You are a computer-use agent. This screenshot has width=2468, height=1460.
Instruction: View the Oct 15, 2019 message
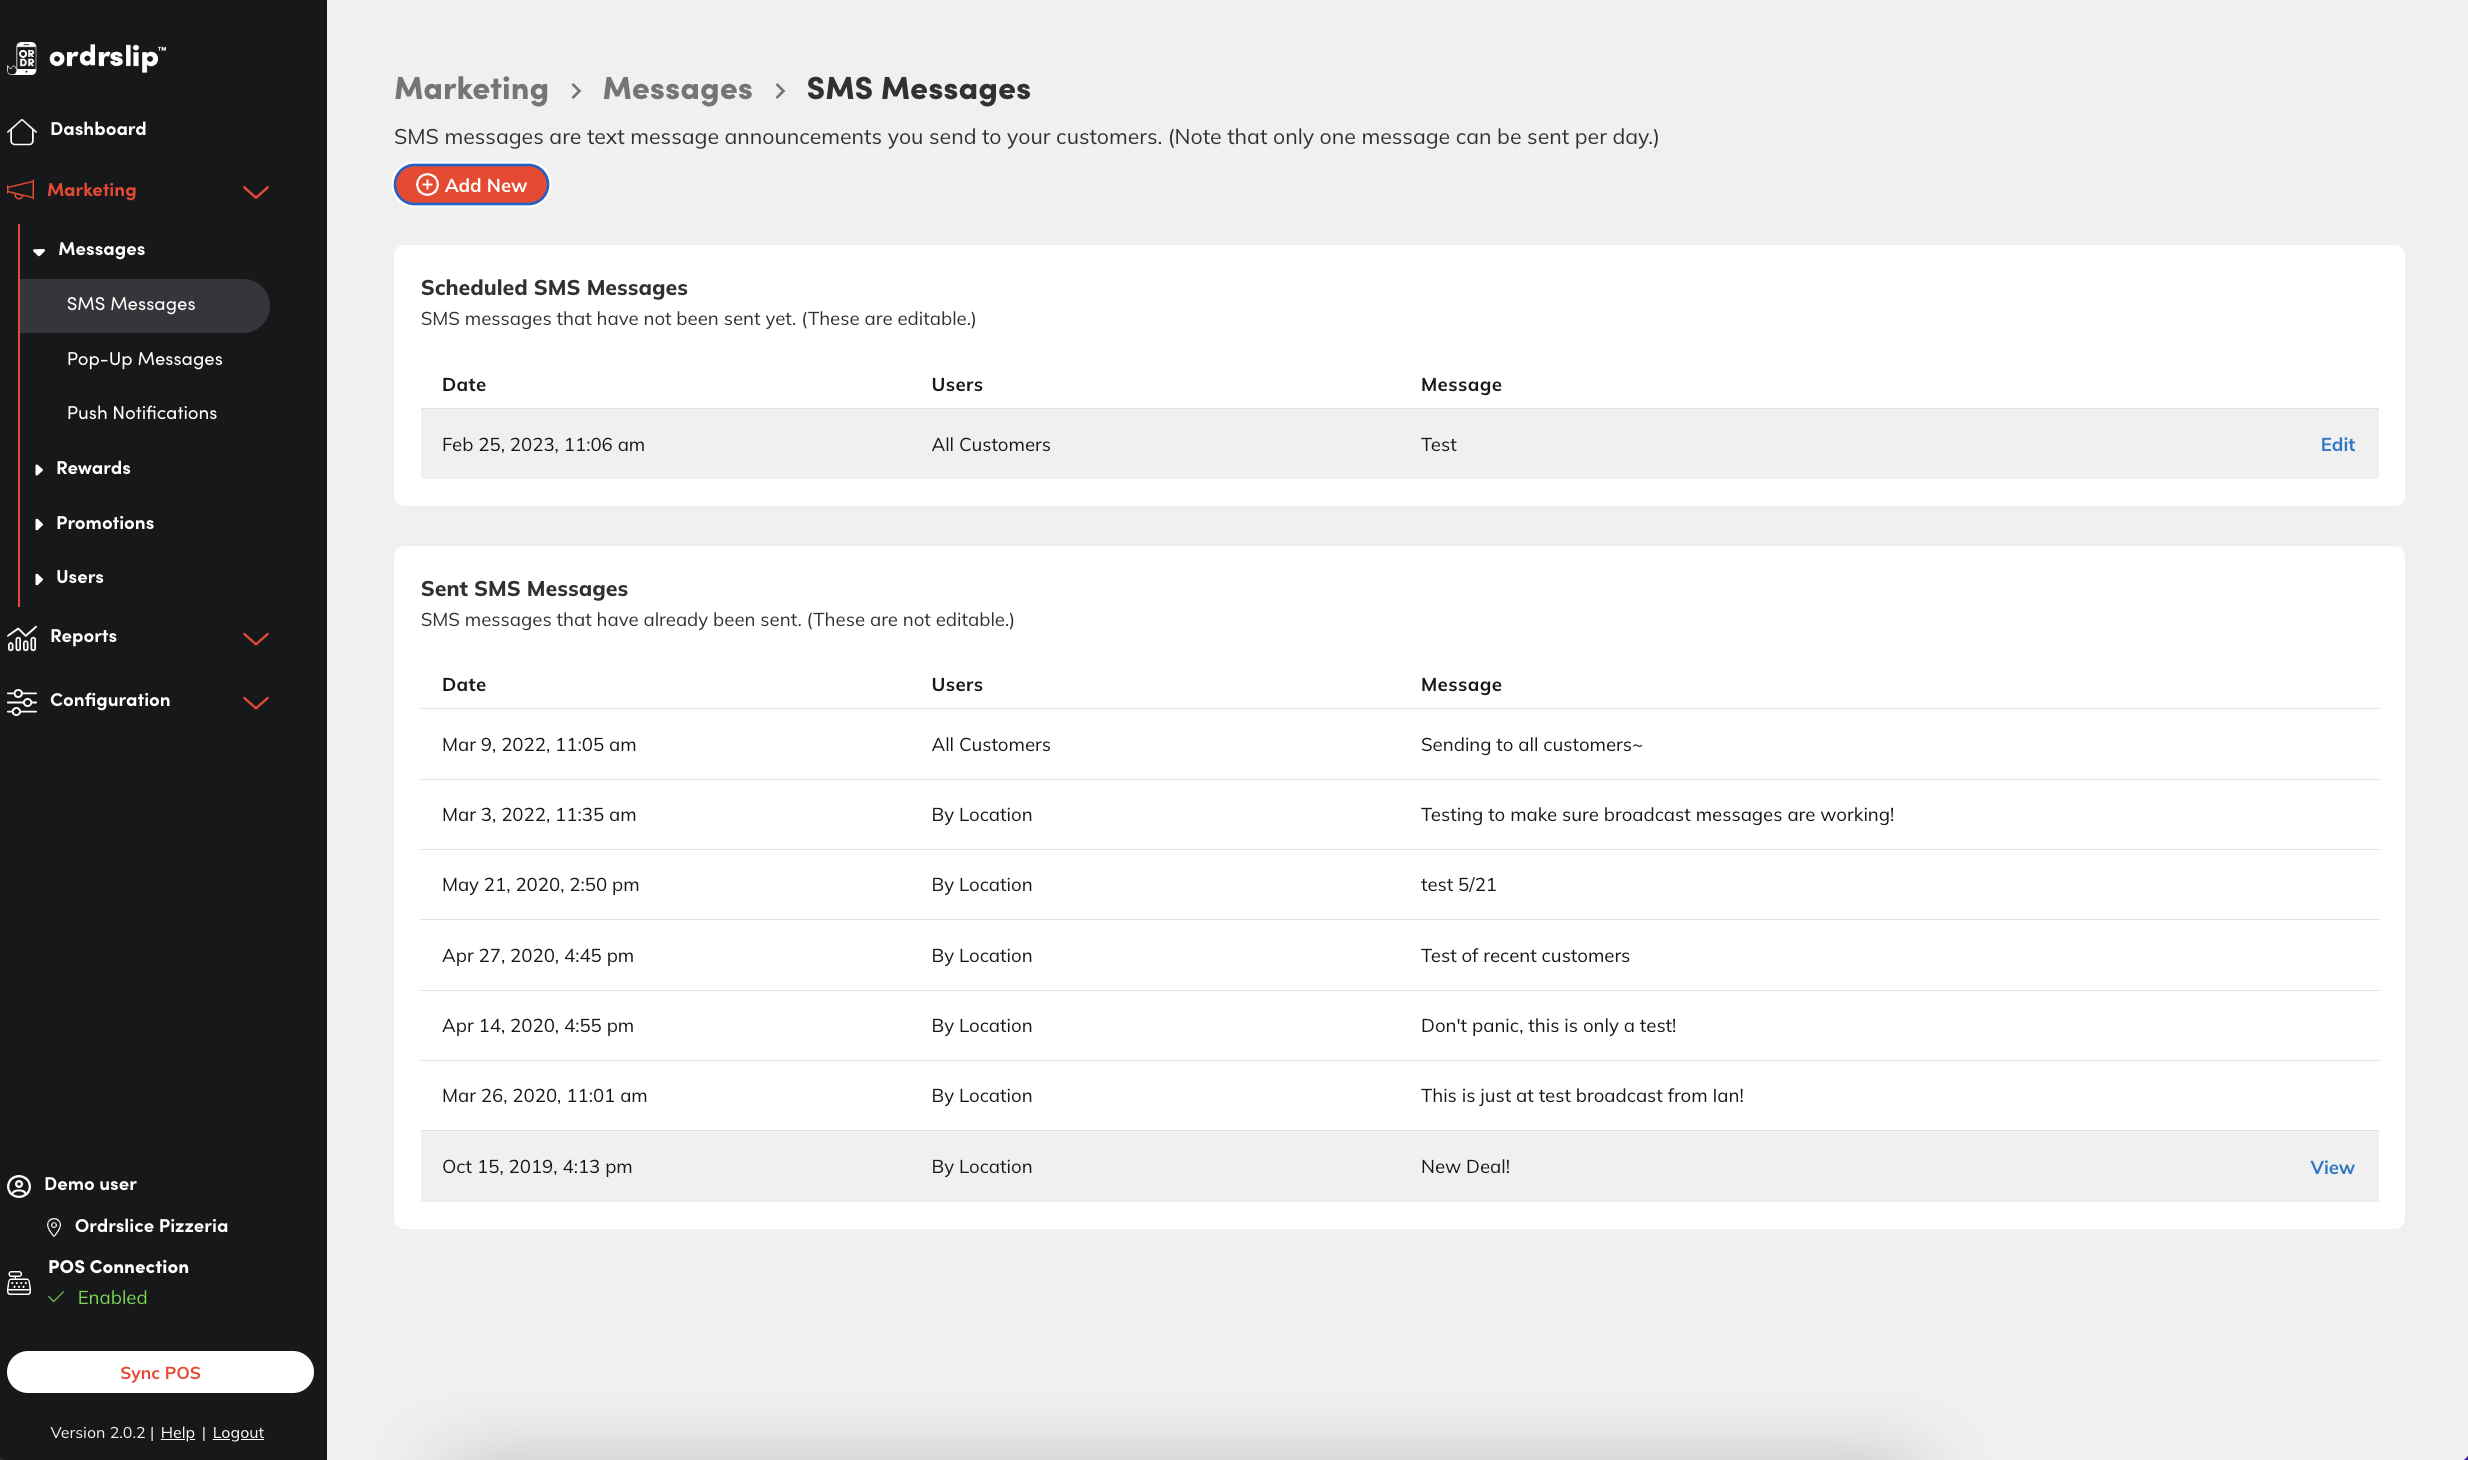pos(2331,1167)
